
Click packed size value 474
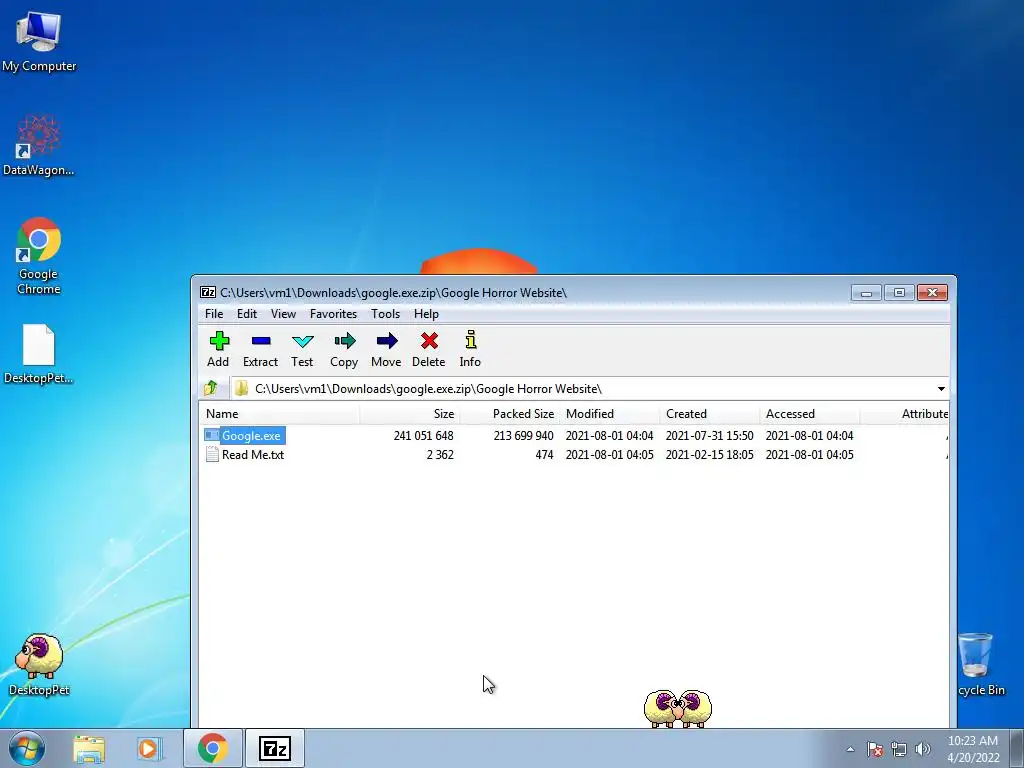tap(544, 455)
